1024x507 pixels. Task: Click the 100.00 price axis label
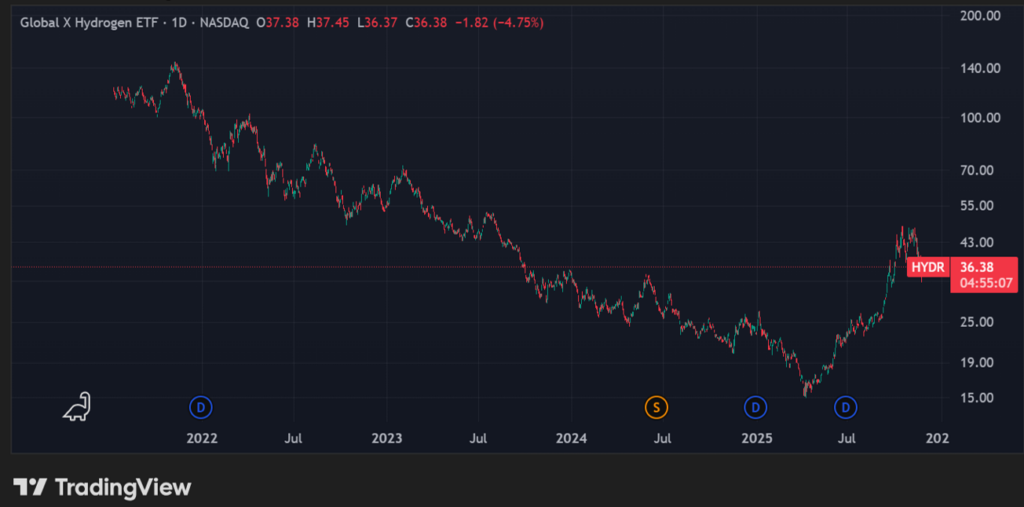[x=980, y=117]
